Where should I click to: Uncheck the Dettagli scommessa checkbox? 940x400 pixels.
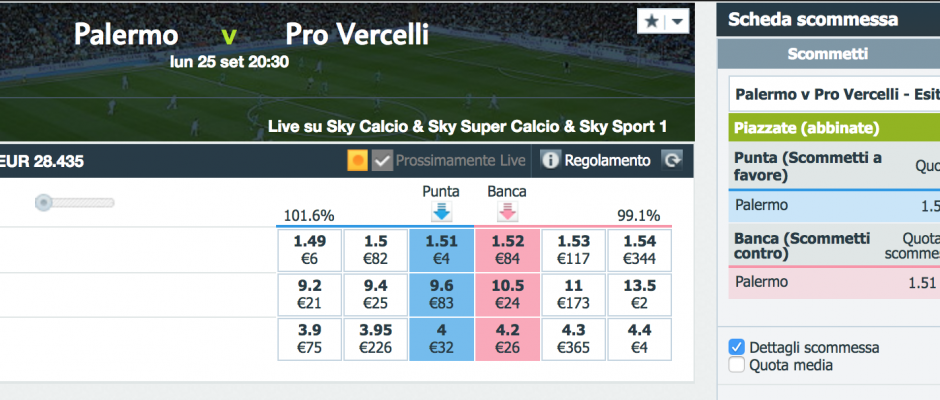(737, 347)
